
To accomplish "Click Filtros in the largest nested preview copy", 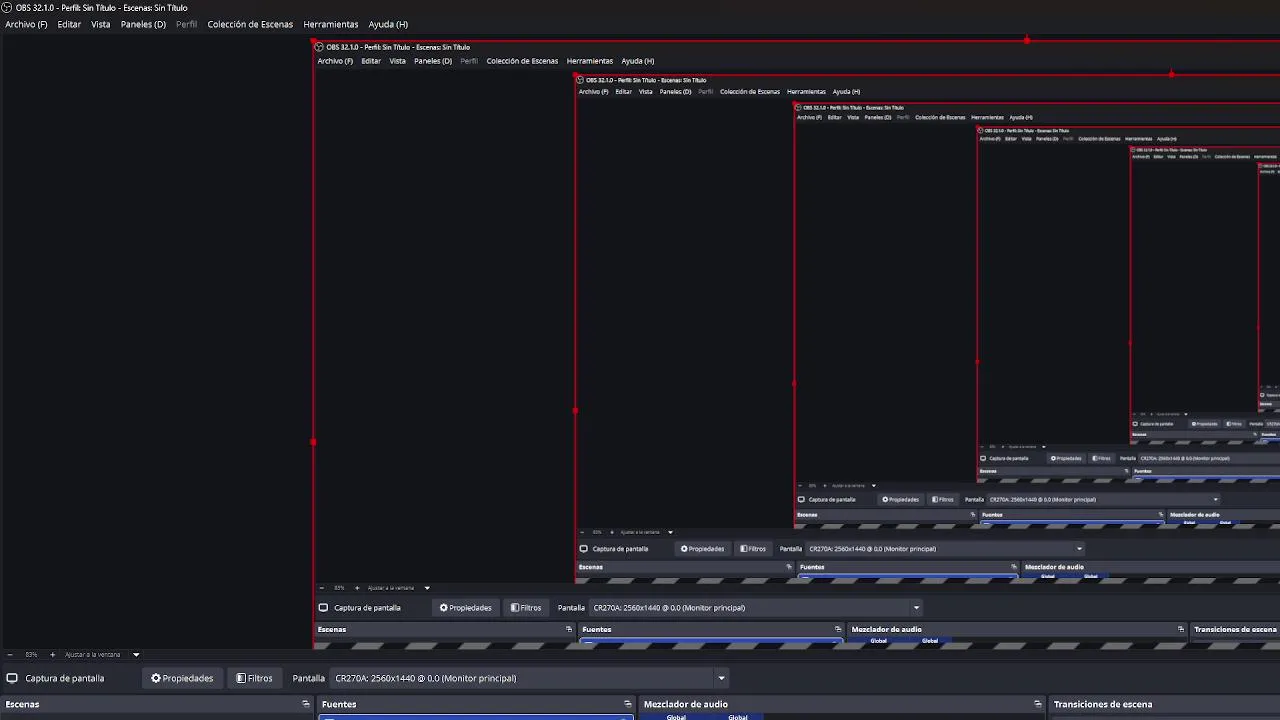I will (x=526, y=608).
